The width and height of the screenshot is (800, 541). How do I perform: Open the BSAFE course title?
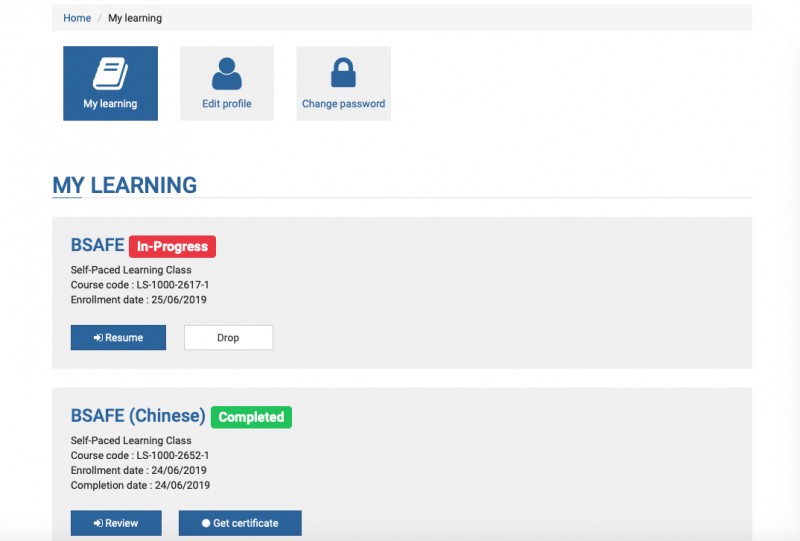97,245
